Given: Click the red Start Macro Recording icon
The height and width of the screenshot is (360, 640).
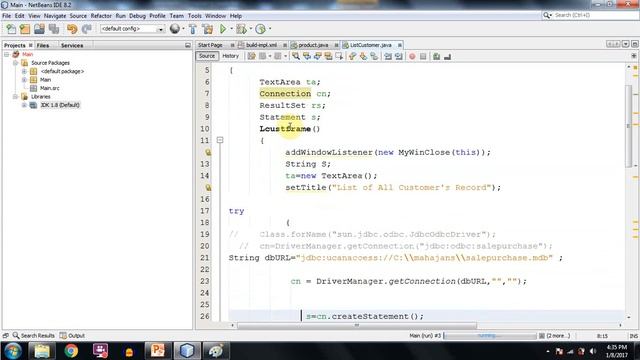Looking at the screenshot, I should [412, 56].
